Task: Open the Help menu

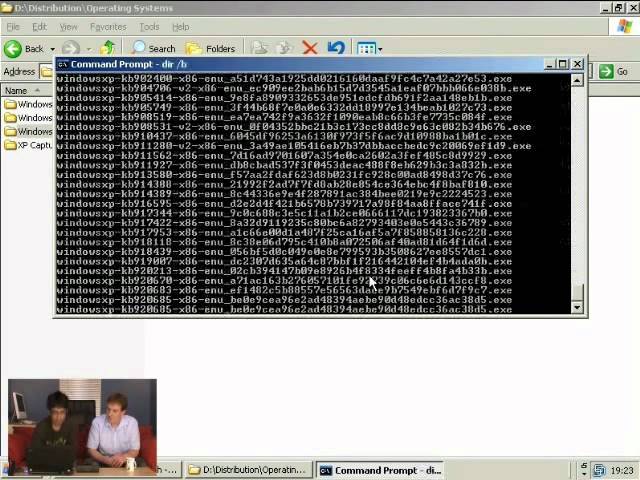Action: (x=180, y=27)
